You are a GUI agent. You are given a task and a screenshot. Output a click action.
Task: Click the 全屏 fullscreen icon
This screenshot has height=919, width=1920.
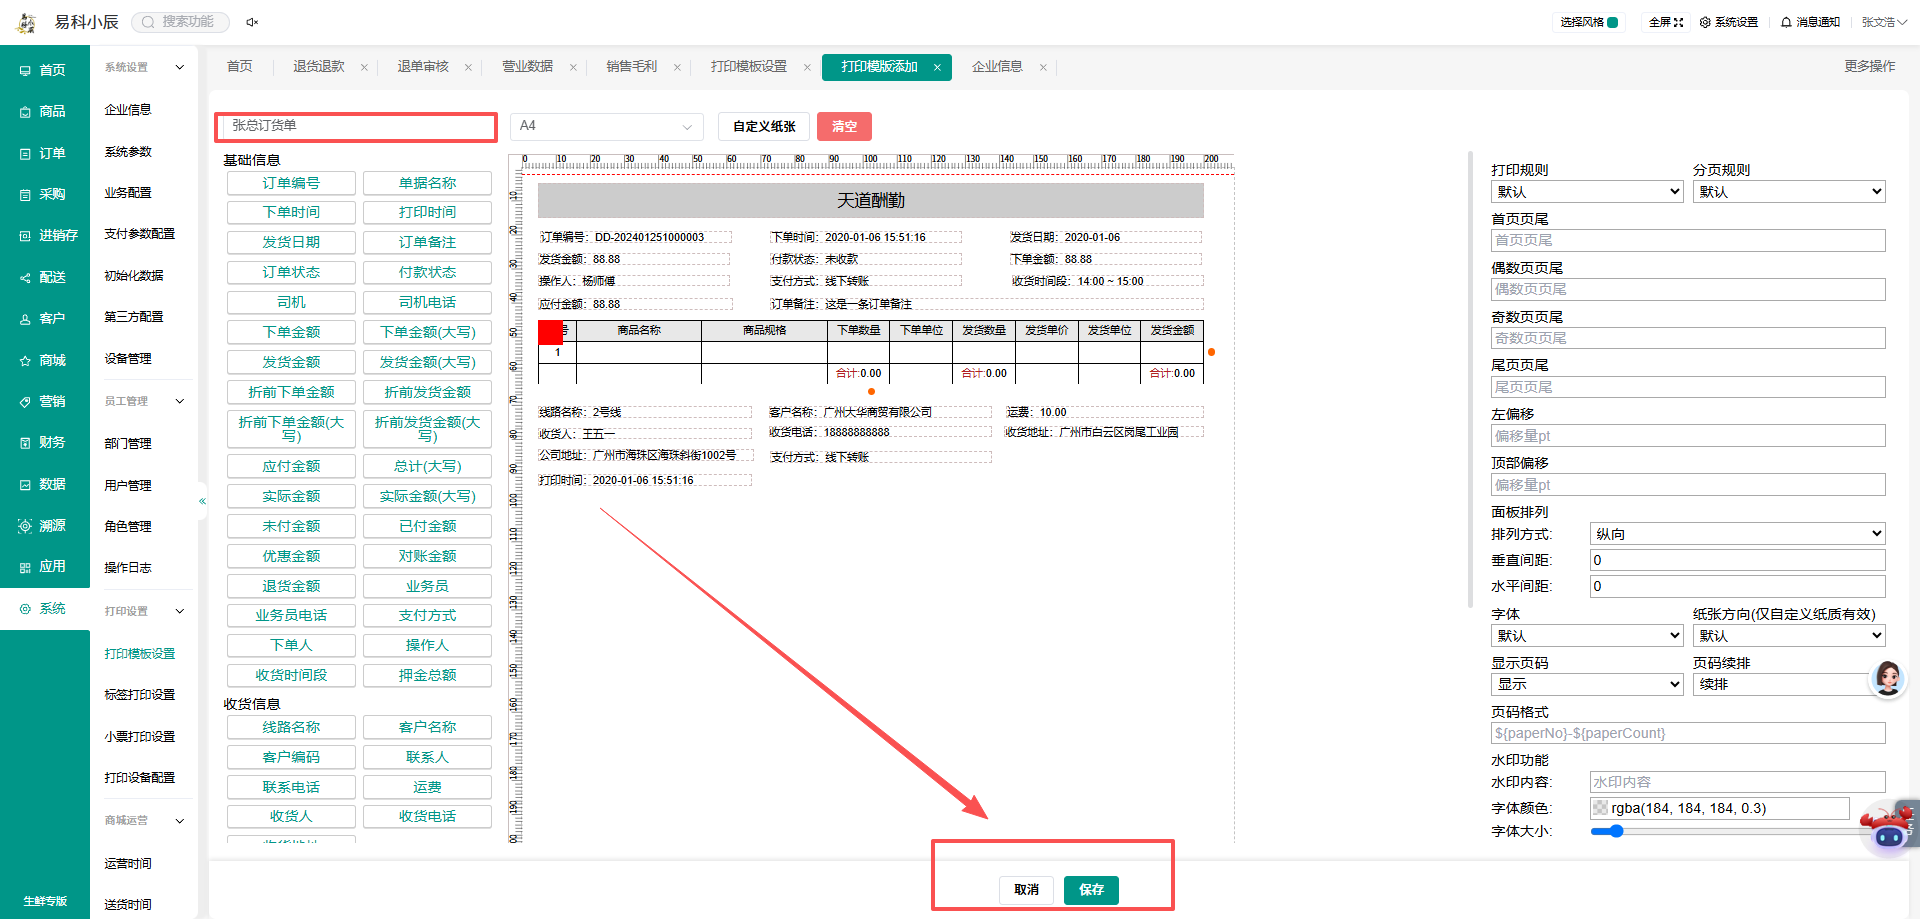1679,22
